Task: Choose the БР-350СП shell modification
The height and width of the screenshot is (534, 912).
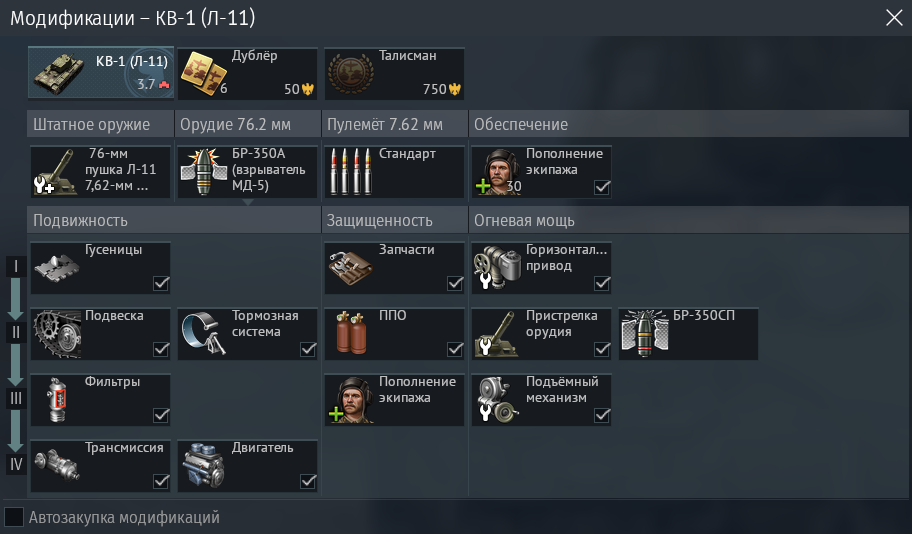Action: pos(688,334)
